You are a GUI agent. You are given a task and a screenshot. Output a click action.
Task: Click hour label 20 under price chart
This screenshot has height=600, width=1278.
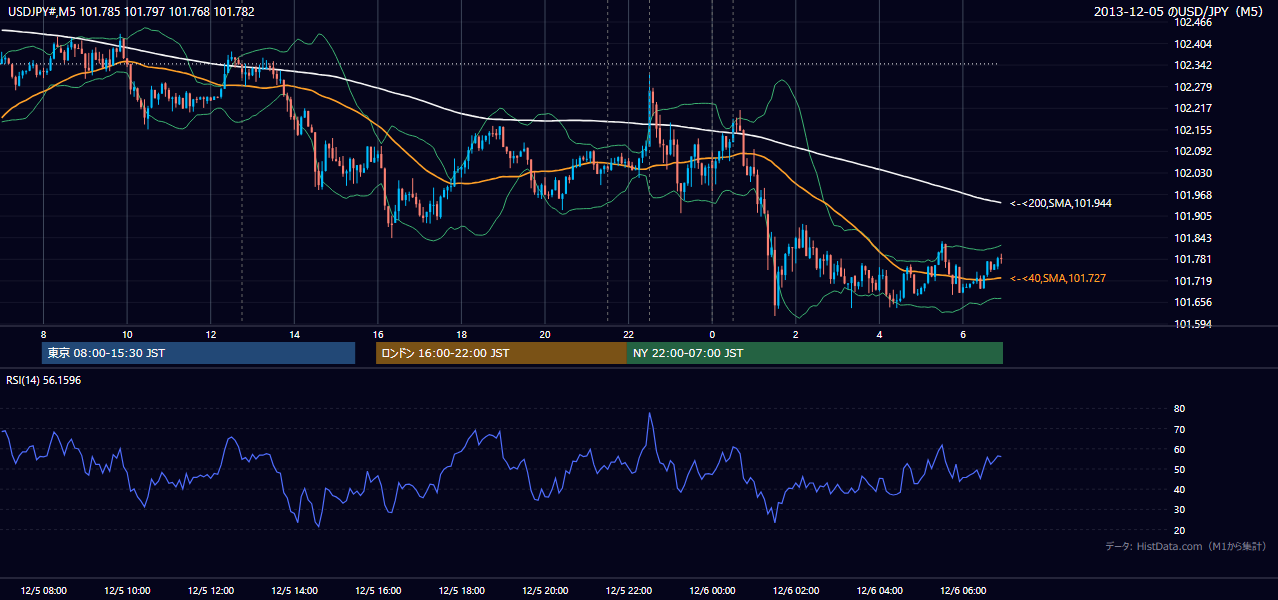click(545, 334)
